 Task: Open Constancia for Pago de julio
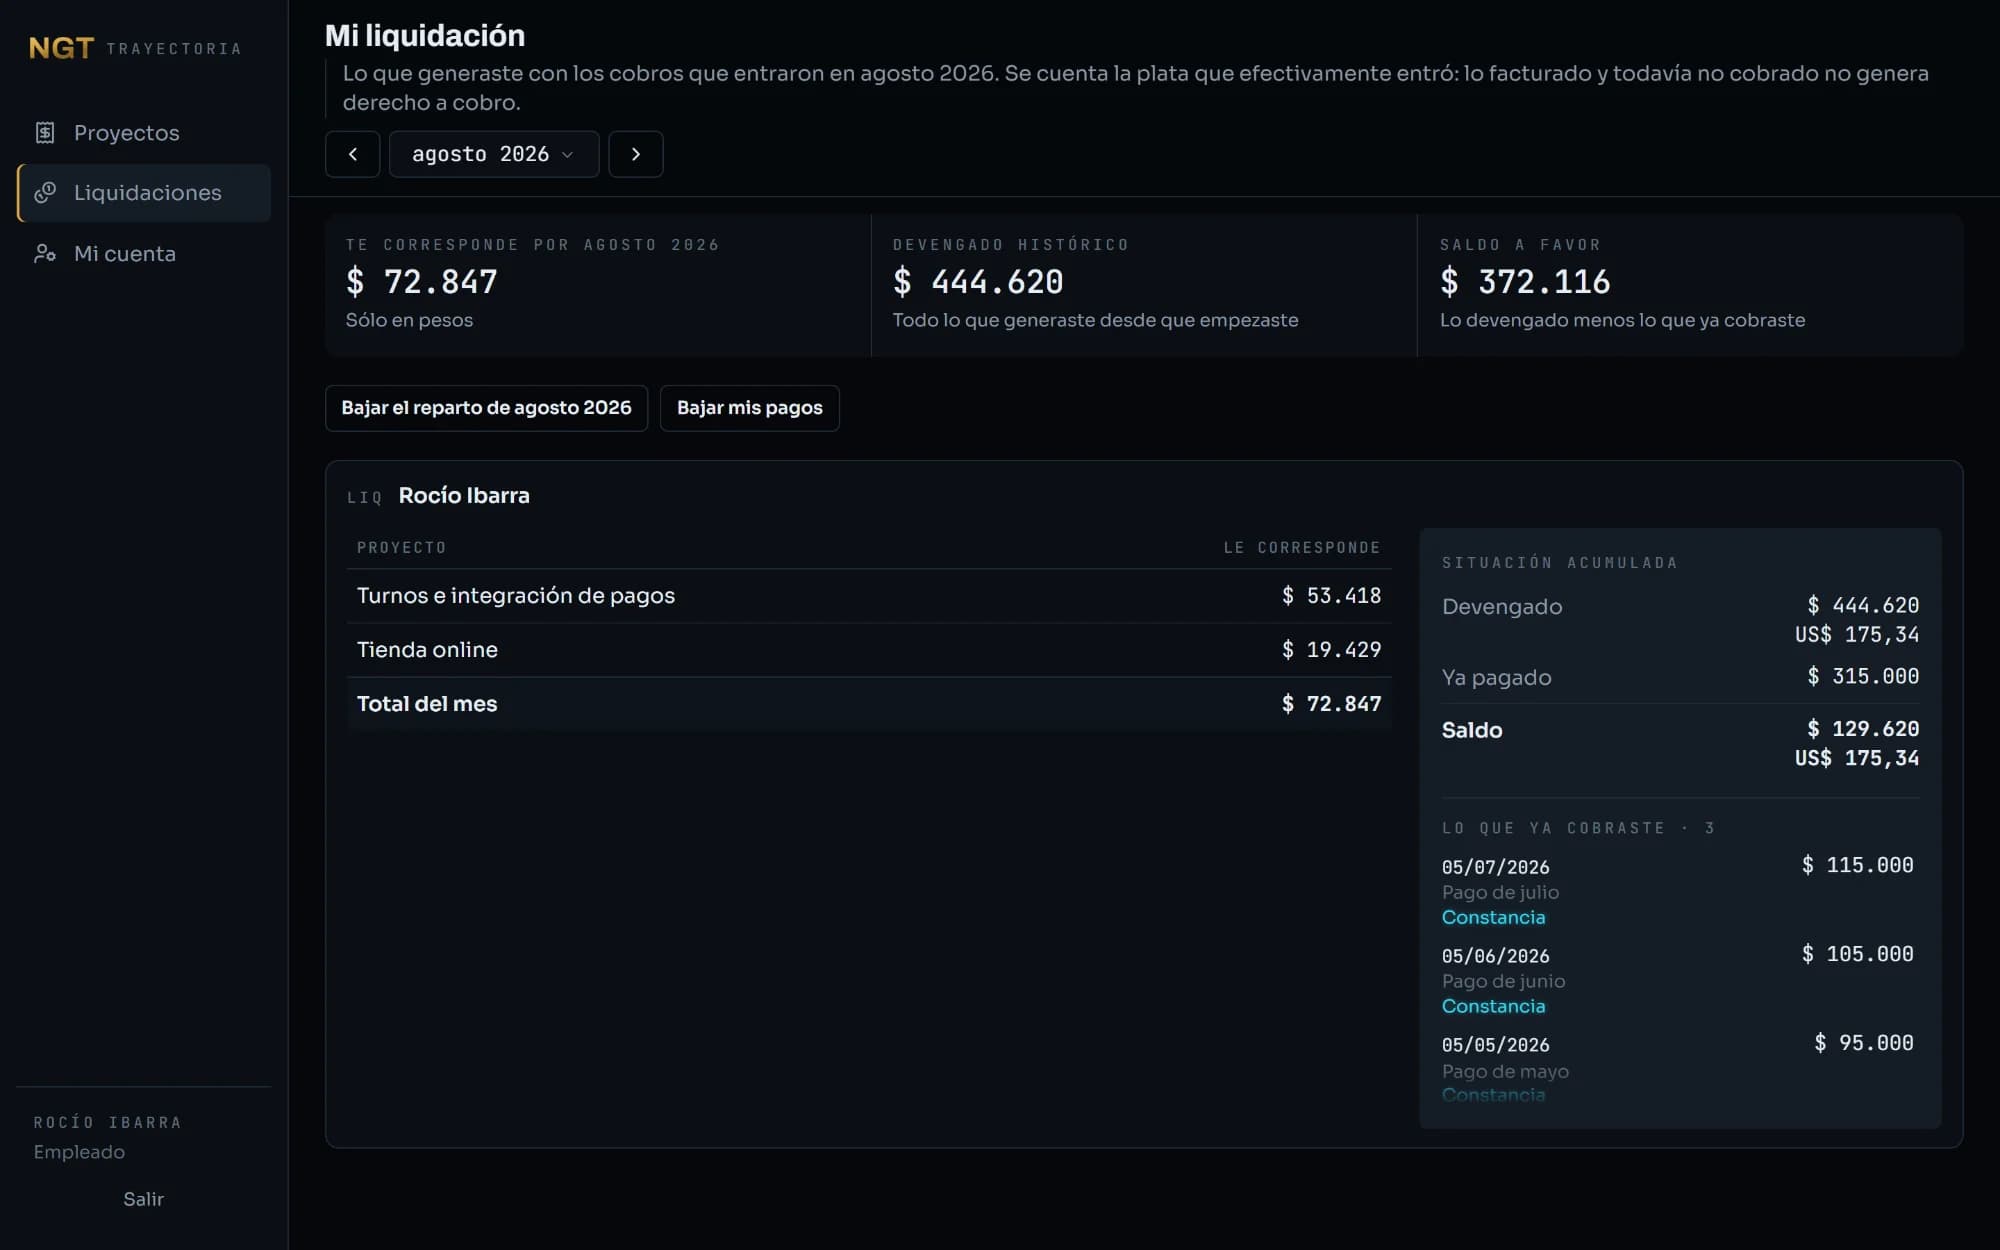coord(1493,917)
